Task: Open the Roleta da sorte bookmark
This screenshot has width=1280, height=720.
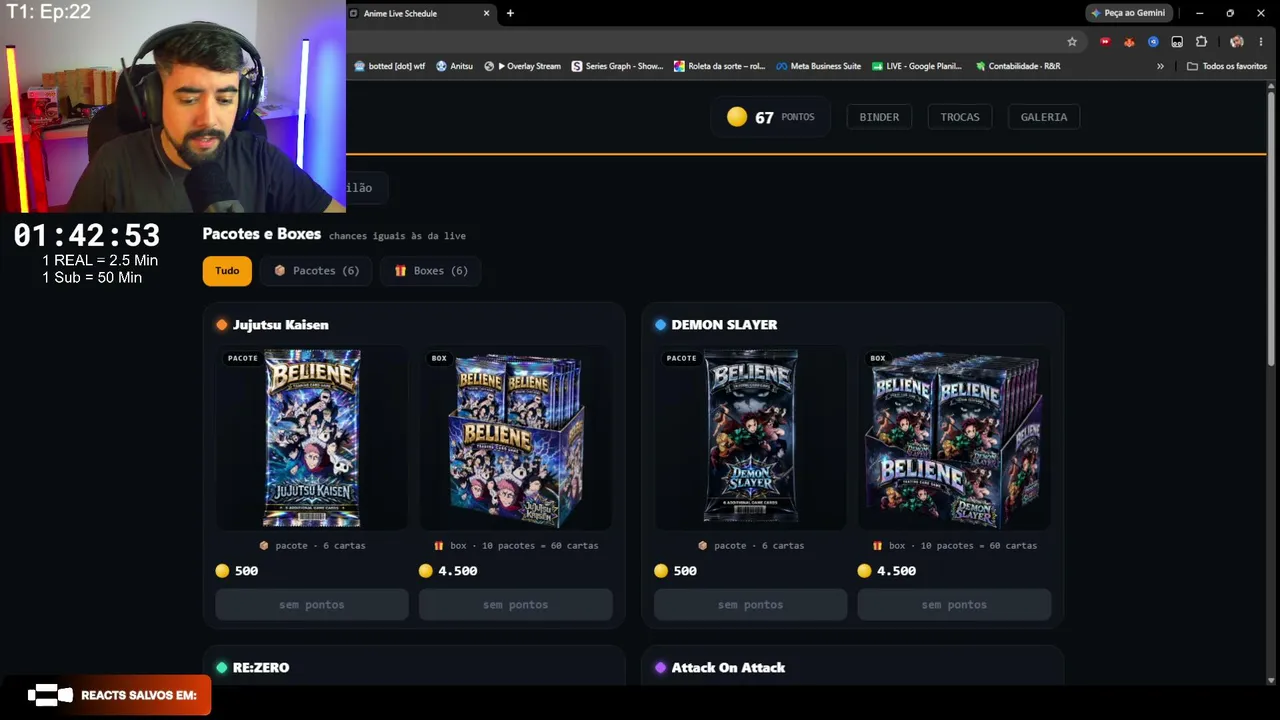Action: pyautogui.click(x=719, y=66)
